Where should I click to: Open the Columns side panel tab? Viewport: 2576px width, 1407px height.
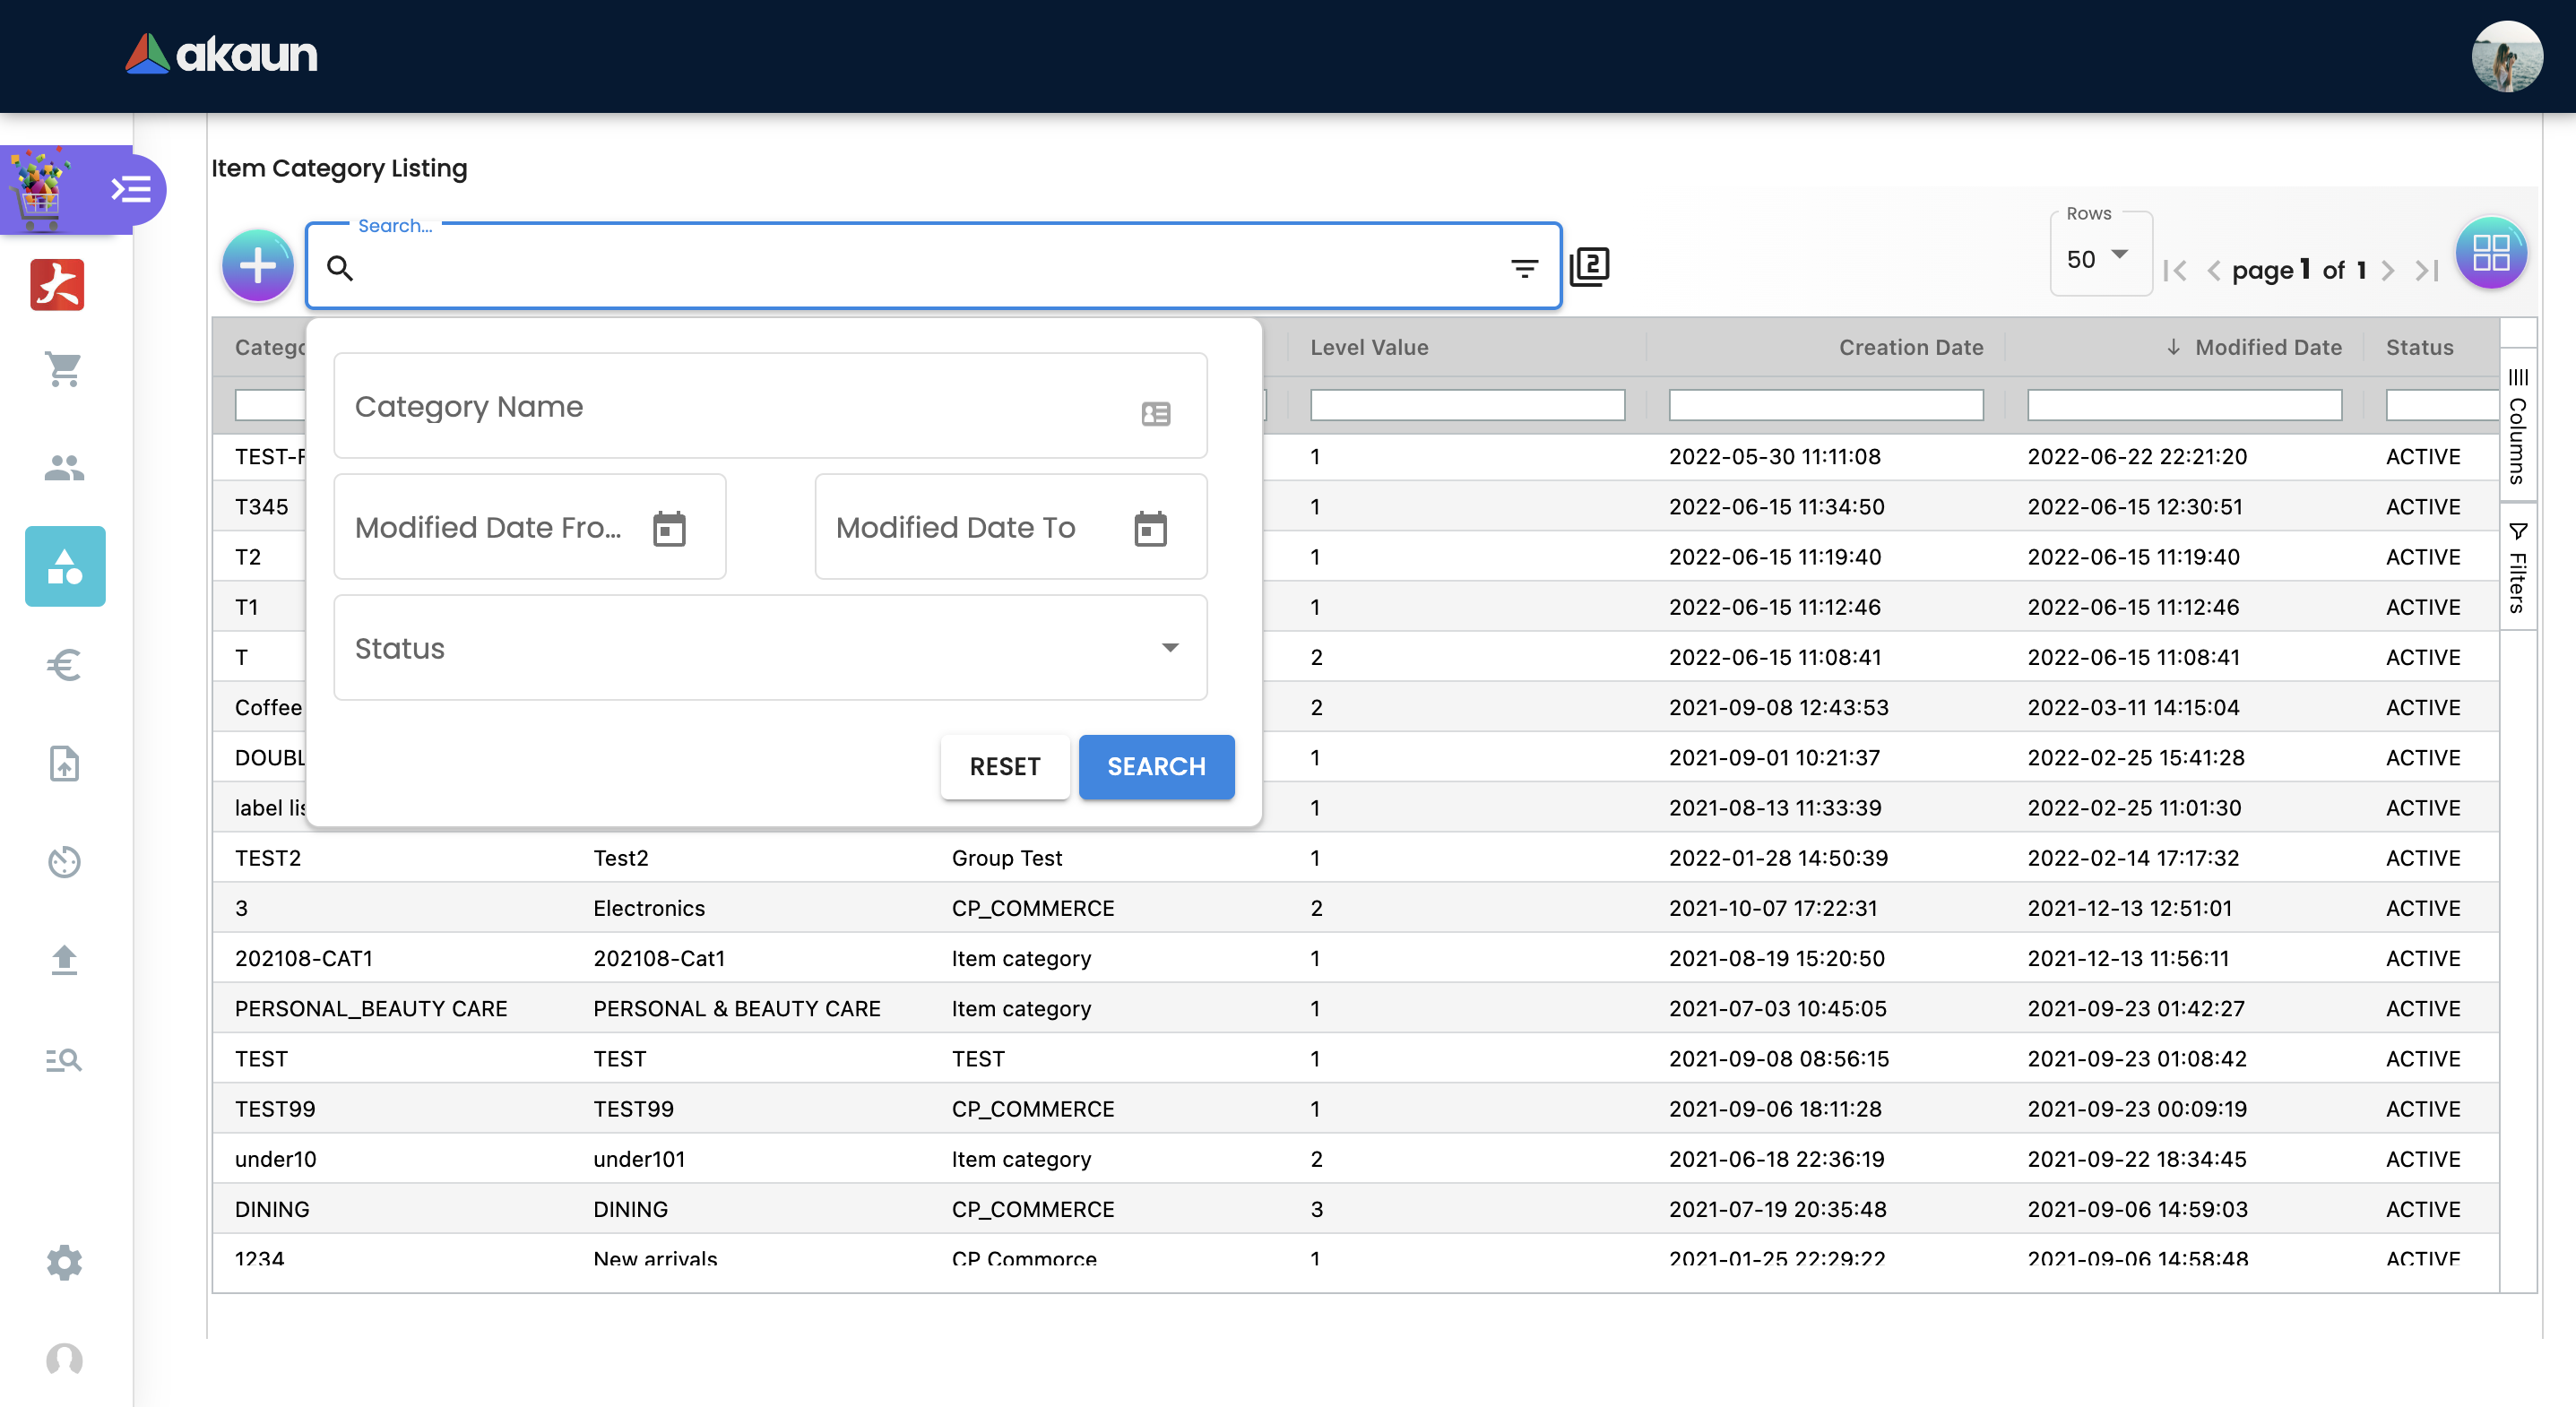(2517, 427)
